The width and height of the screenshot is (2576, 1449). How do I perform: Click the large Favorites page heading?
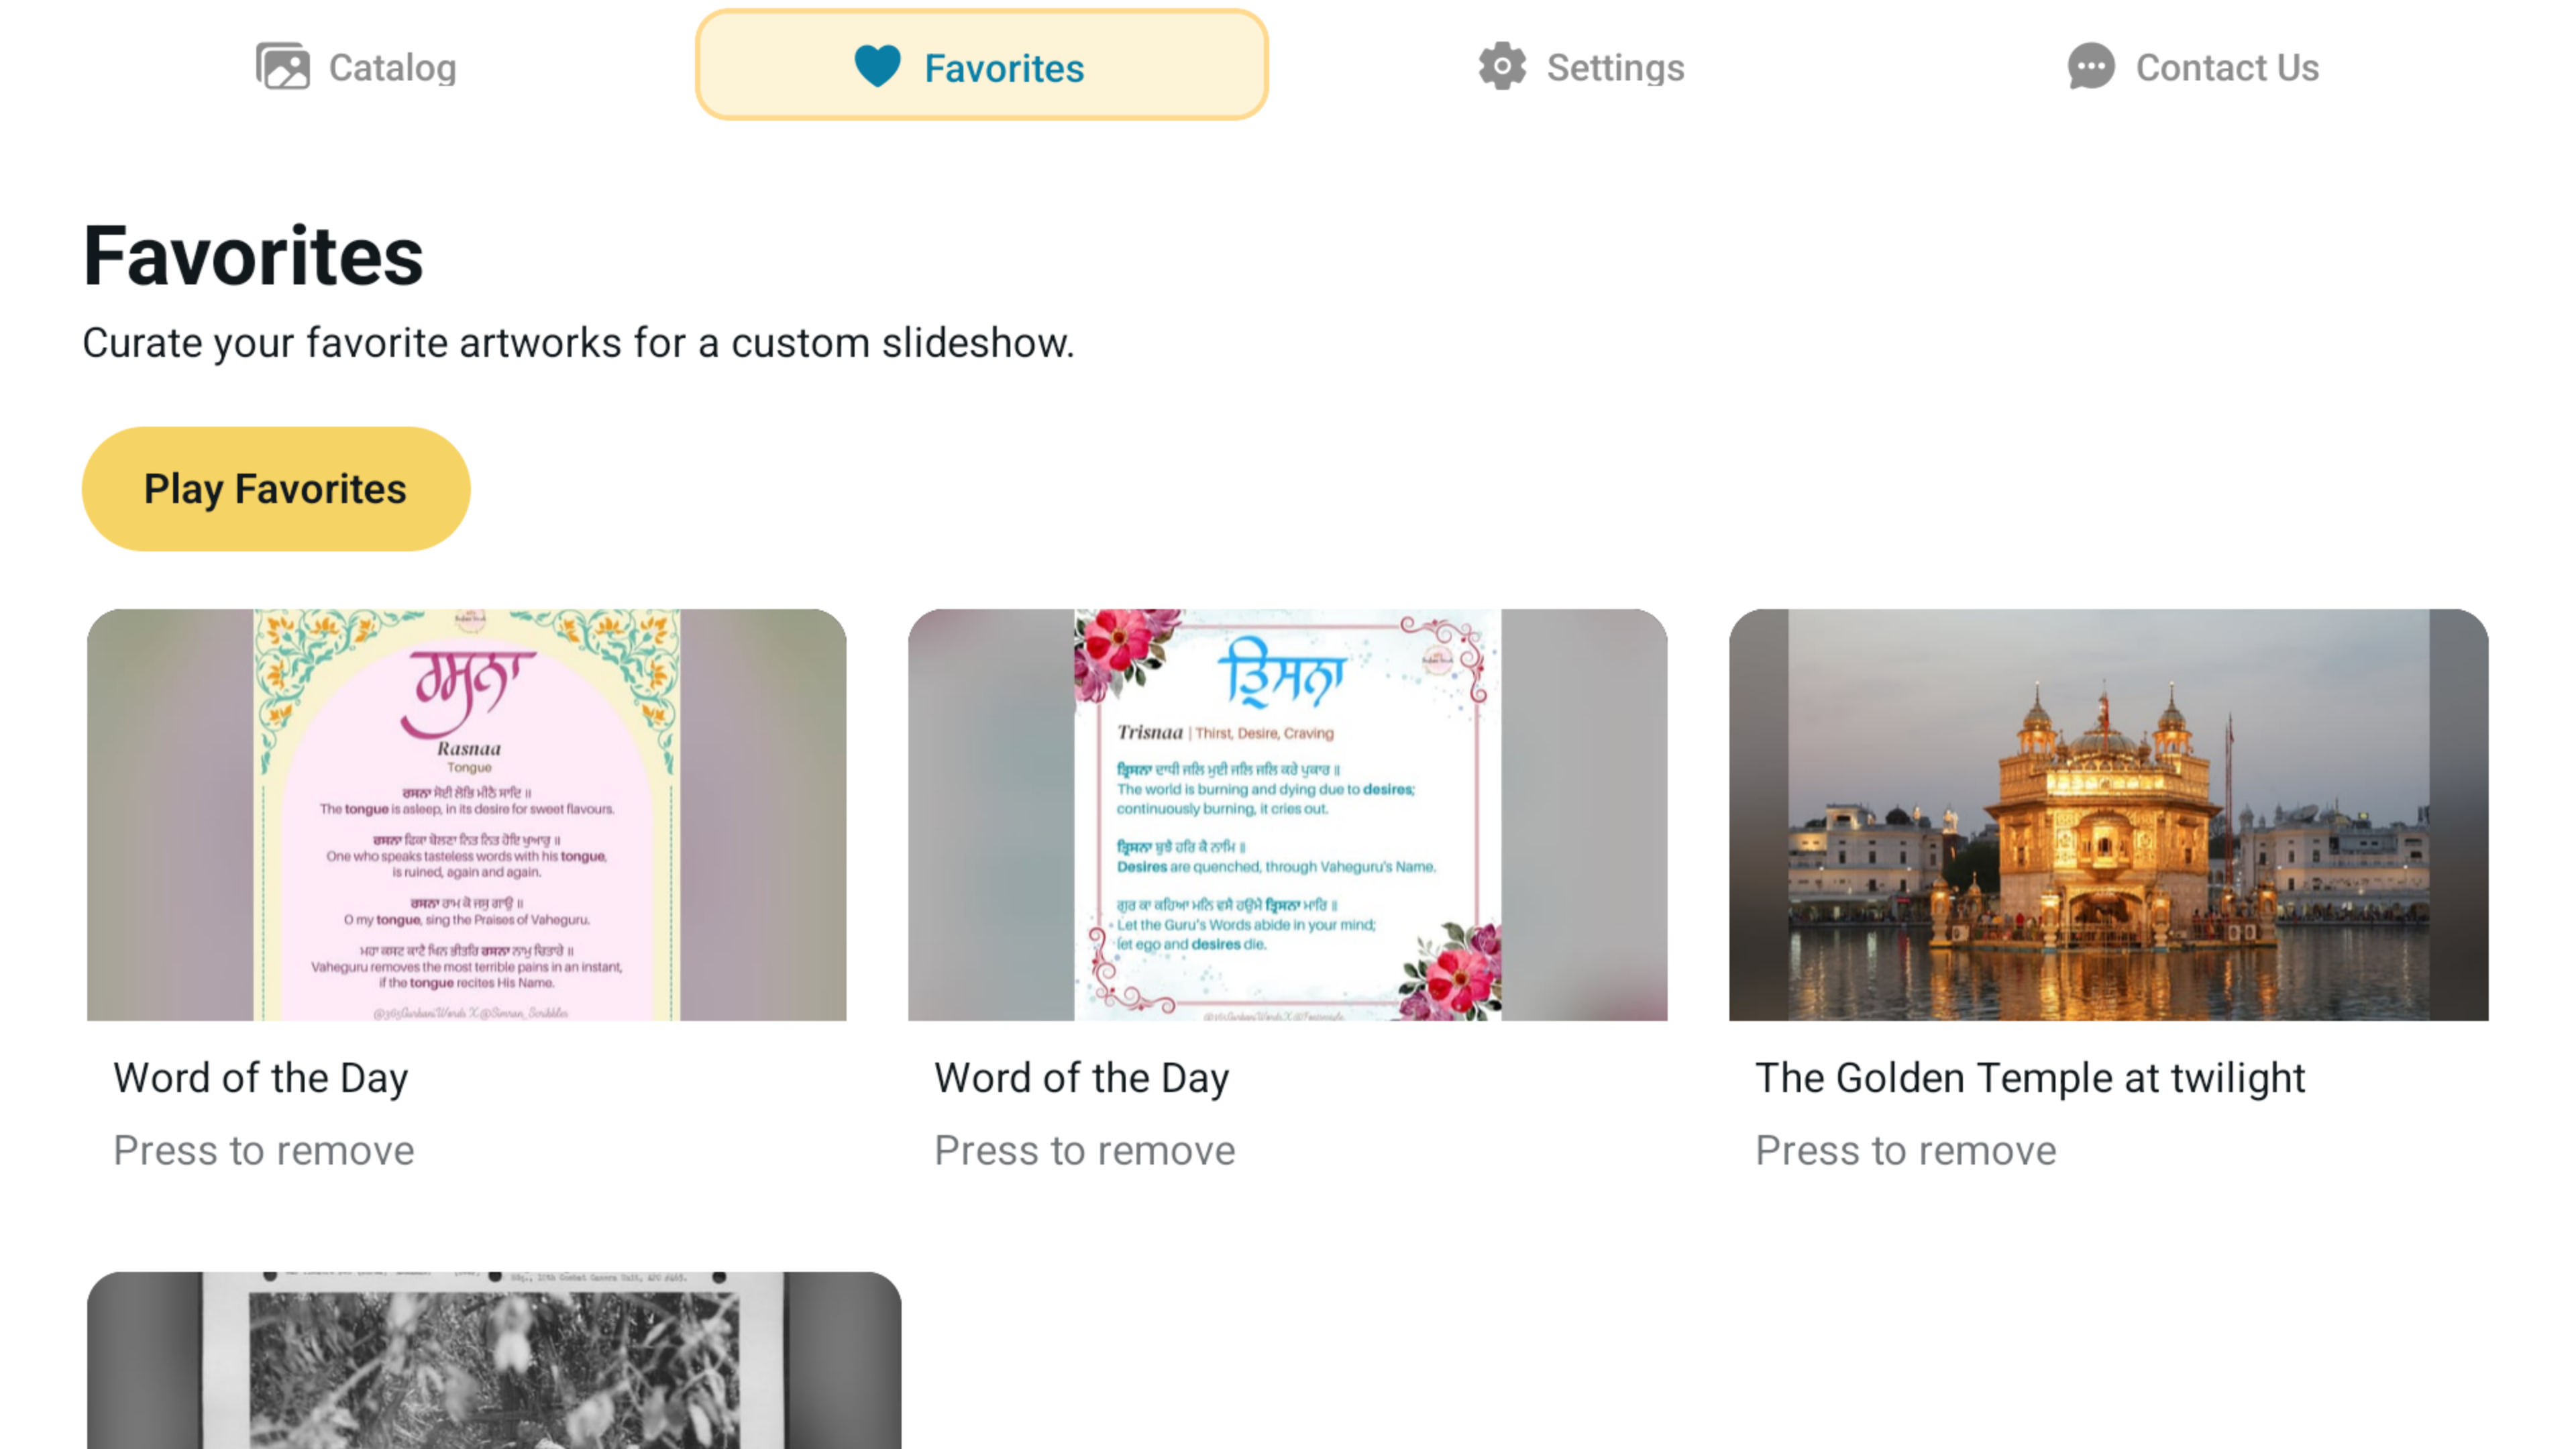click(x=253, y=256)
